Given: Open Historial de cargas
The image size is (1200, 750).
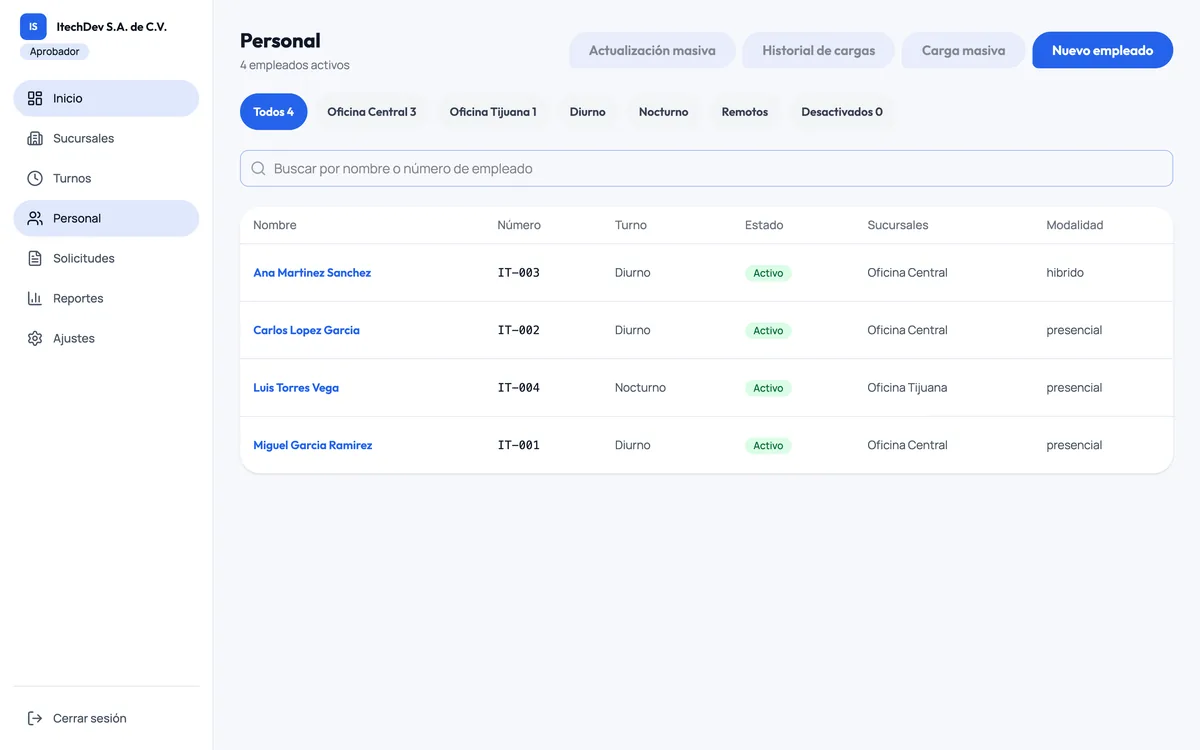Looking at the screenshot, I should 818,50.
